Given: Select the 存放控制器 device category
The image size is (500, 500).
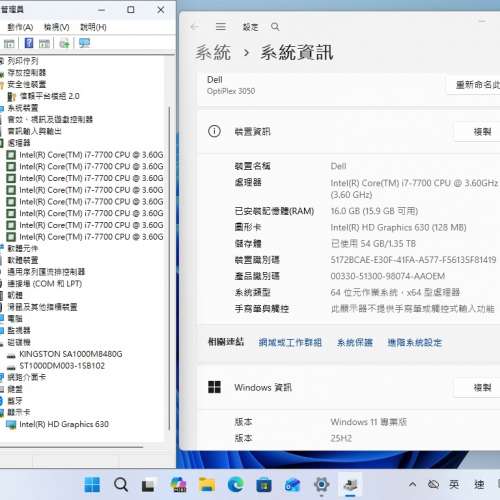Looking at the screenshot, I should click(27, 73).
